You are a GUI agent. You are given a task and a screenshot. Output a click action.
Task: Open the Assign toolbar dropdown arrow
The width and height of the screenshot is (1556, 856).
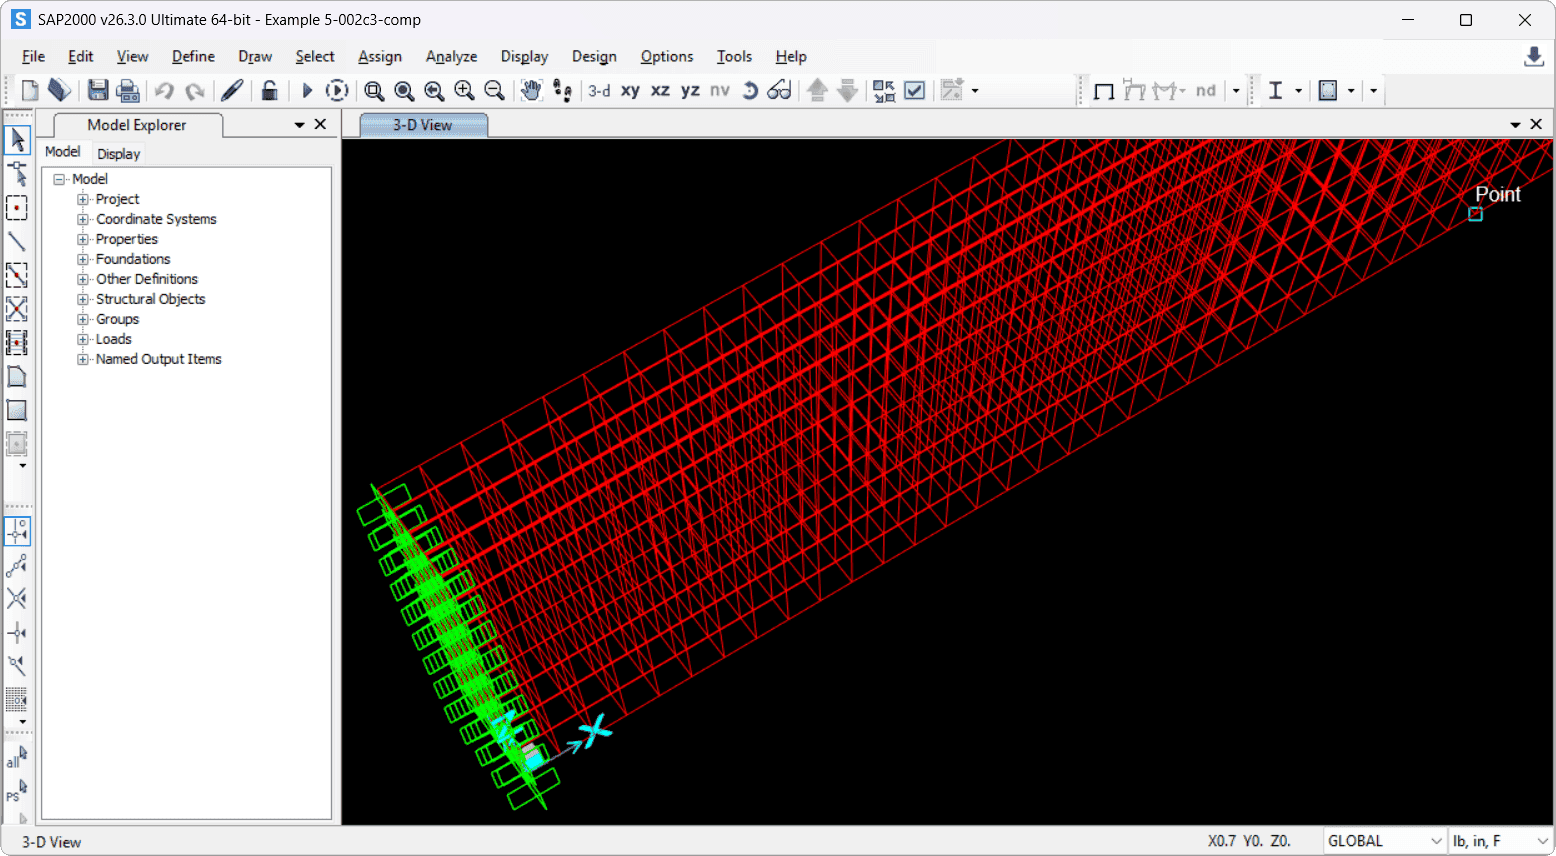pos(975,91)
